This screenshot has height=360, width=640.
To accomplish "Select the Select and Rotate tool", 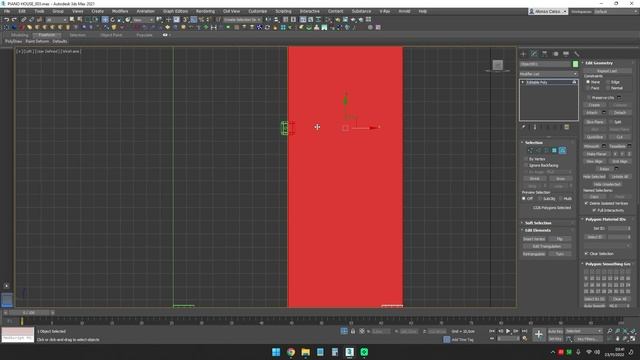I will pos(113,20).
